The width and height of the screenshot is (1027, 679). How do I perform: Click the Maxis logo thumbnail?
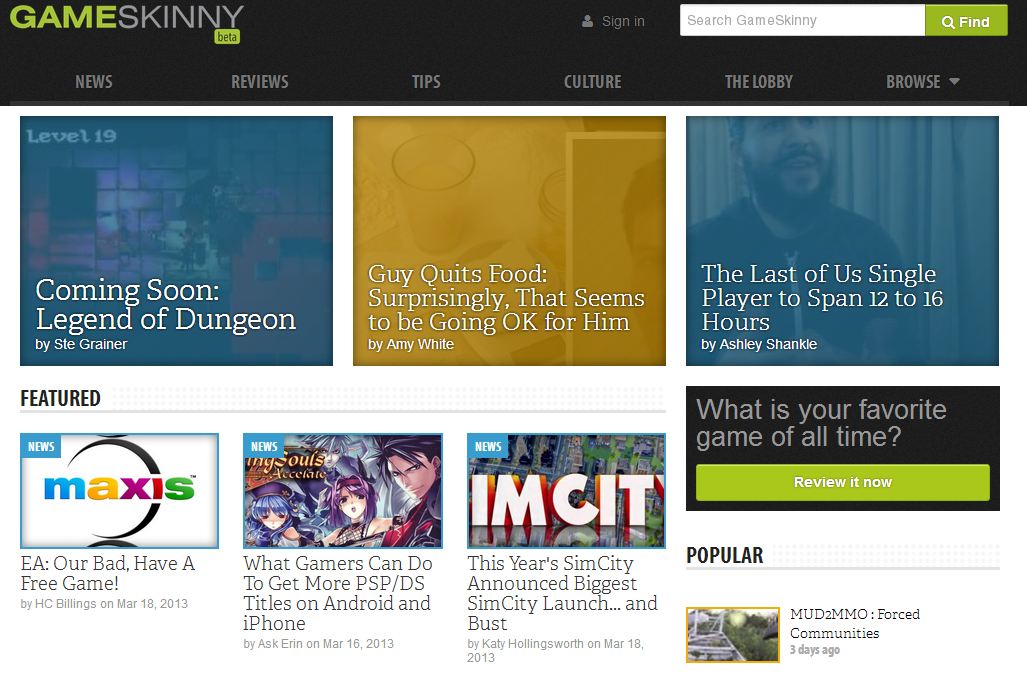[x=119, y=490]
